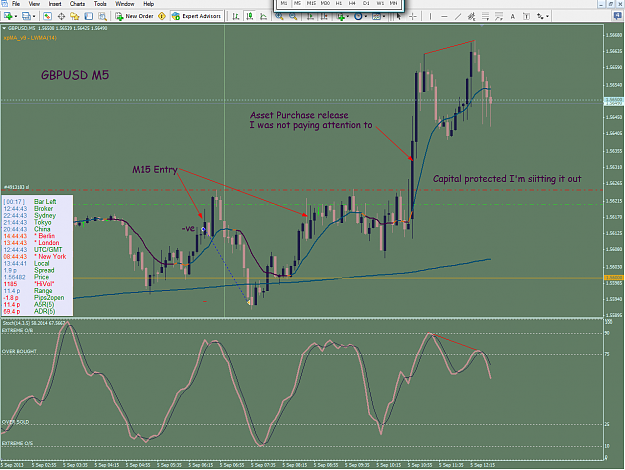Select the horizontal line drawing tool

[444, 16]
